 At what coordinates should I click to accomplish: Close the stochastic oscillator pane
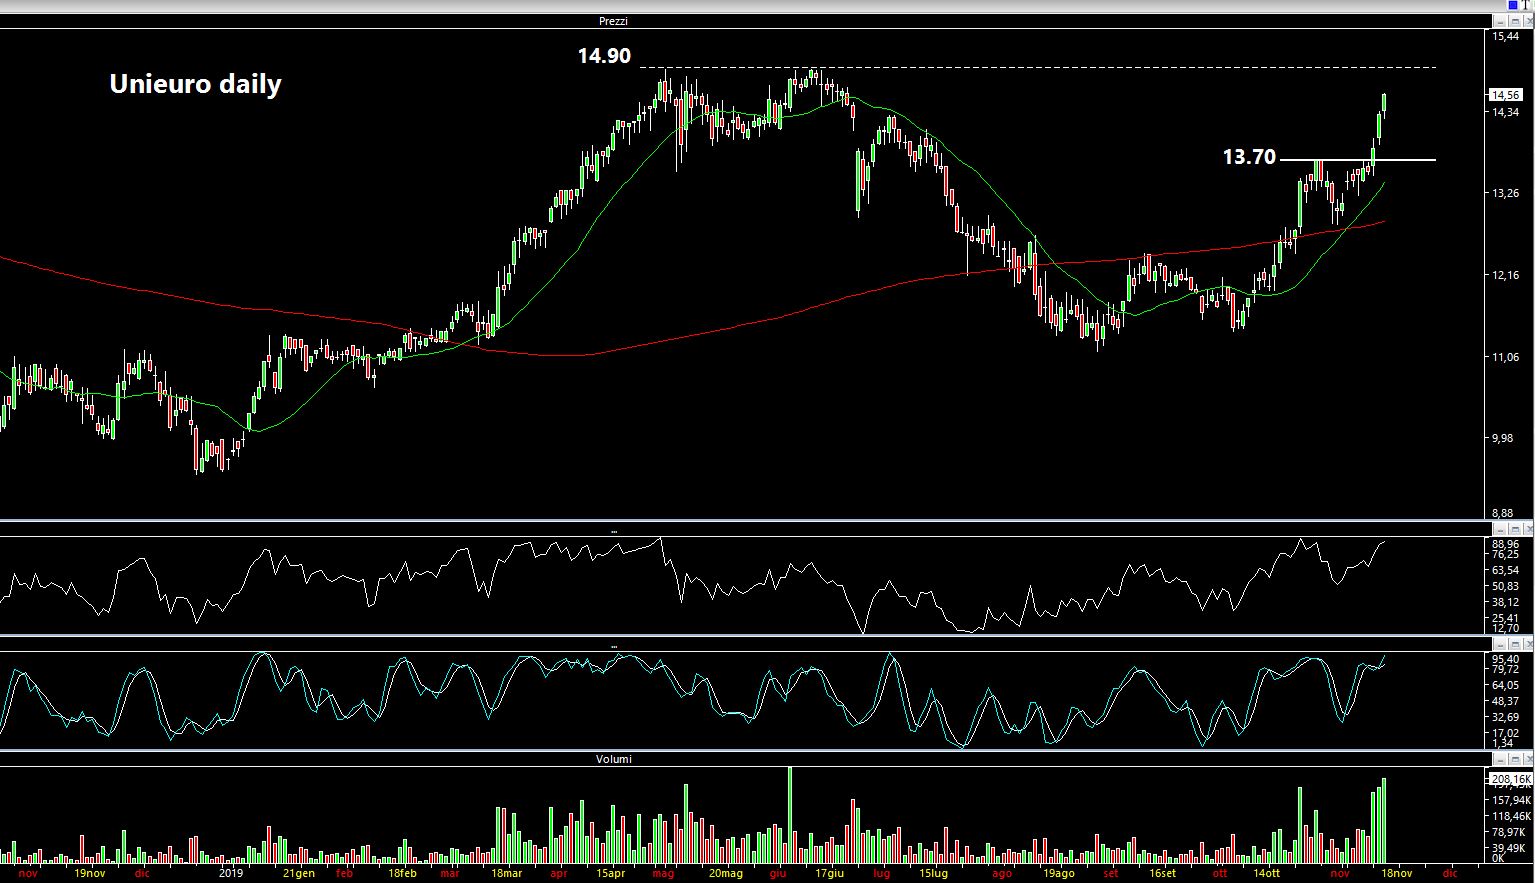tap(1528, 645)
